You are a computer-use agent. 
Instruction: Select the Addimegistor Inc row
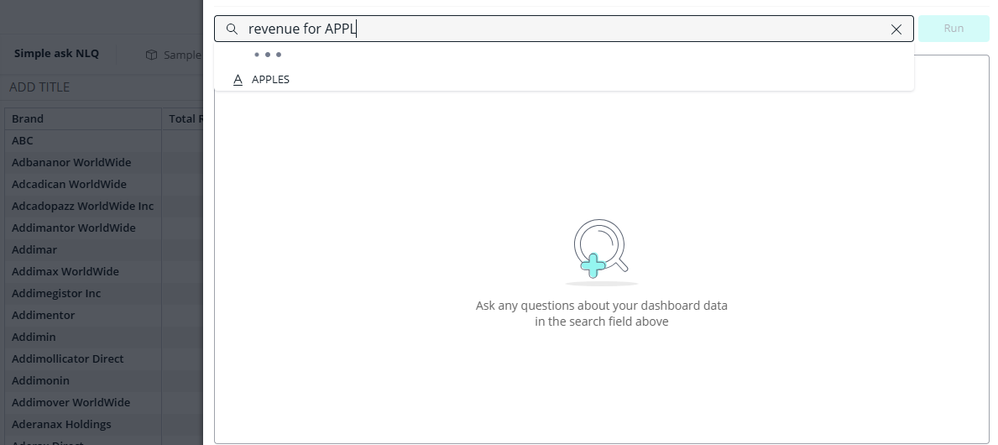pyautogui.click(x=56, y=293)
